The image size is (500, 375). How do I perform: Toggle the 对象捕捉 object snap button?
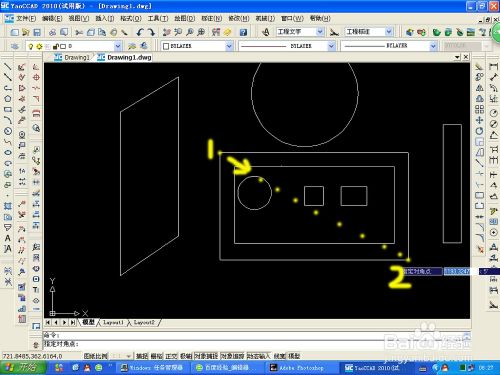(206, 356)
